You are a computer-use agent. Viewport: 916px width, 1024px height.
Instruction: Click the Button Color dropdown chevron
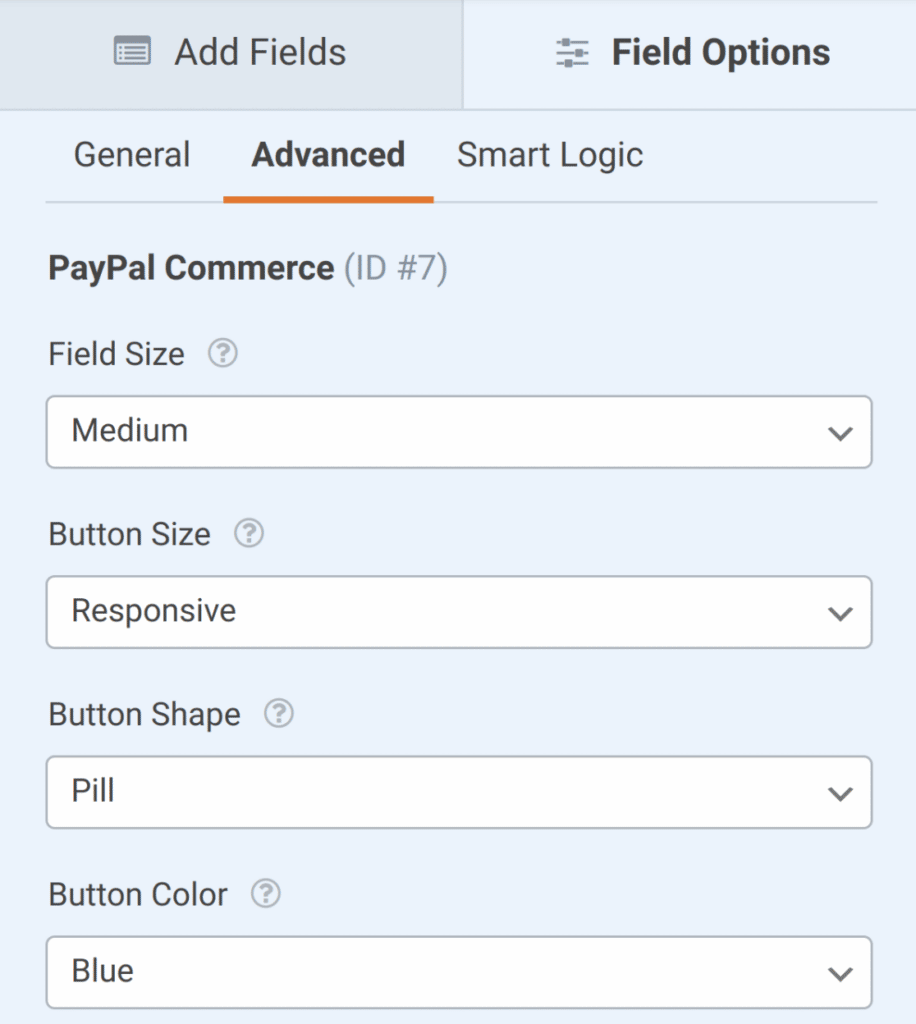tap(840, 972)
